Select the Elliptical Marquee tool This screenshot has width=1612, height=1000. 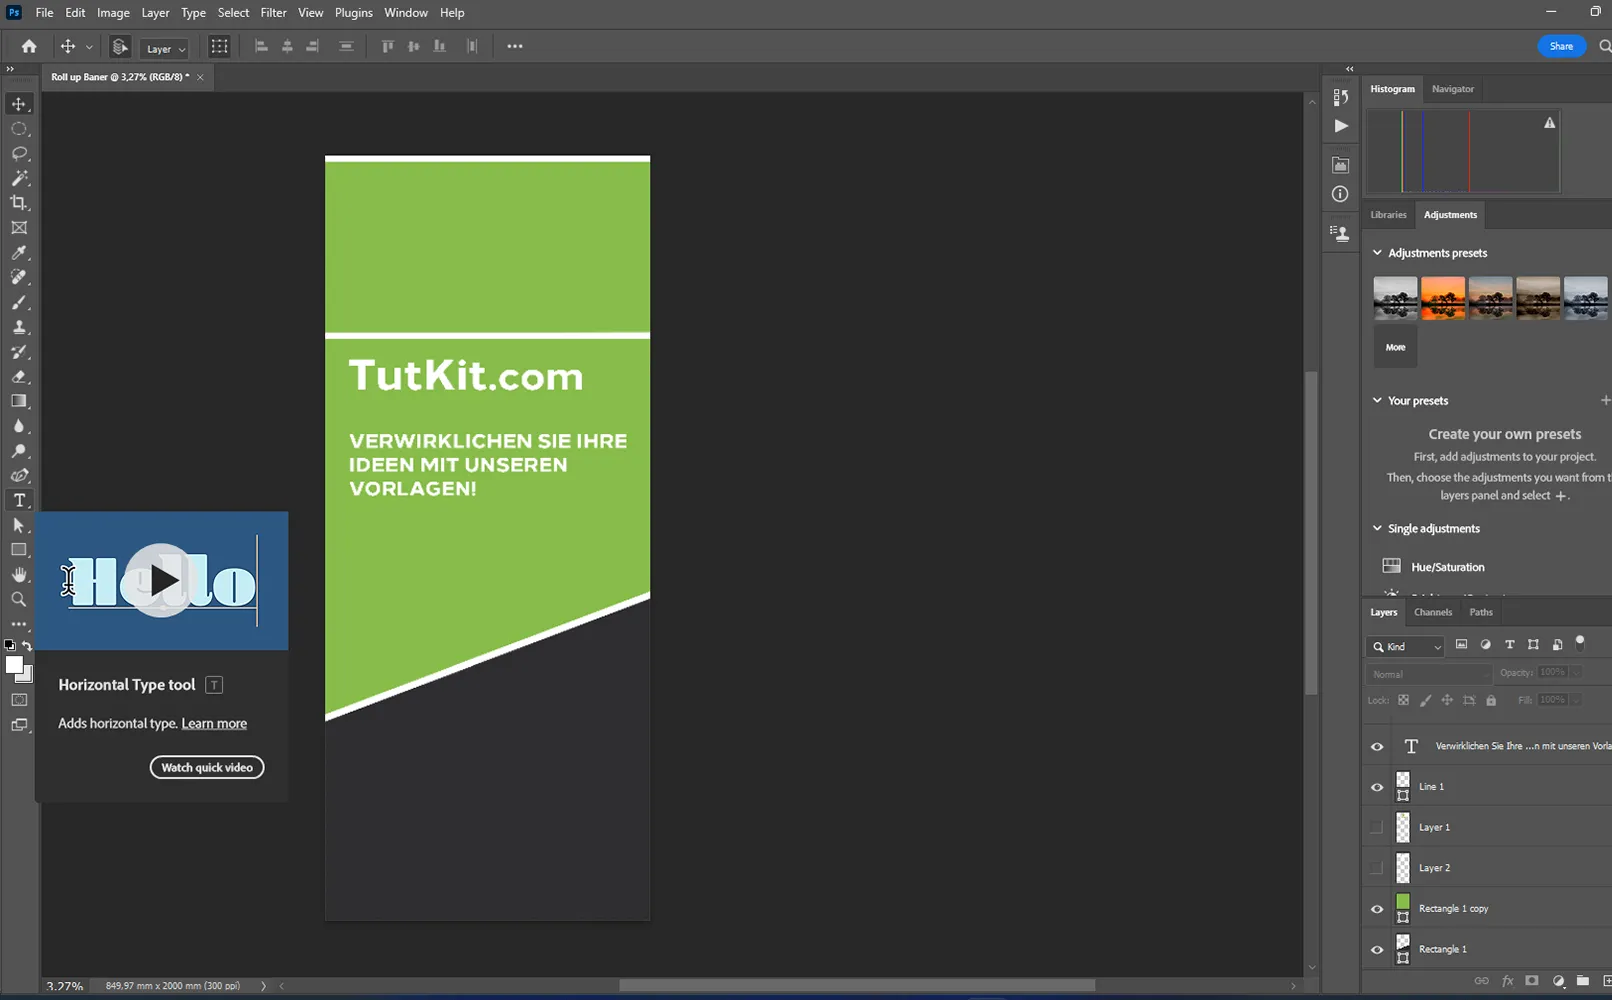click(x=19, y=129)
